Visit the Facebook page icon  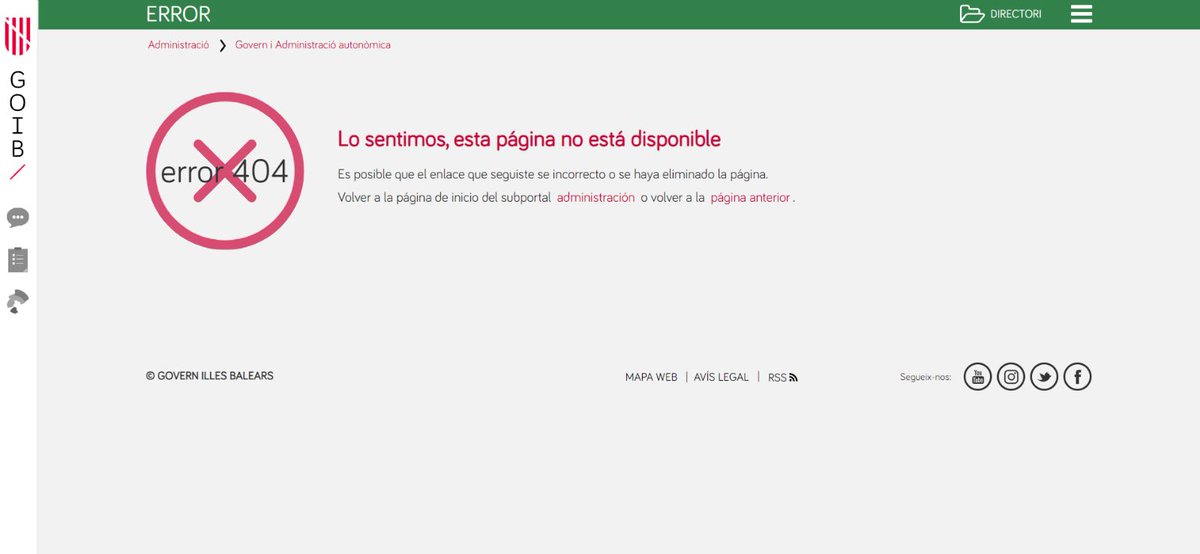[1077, 377]
